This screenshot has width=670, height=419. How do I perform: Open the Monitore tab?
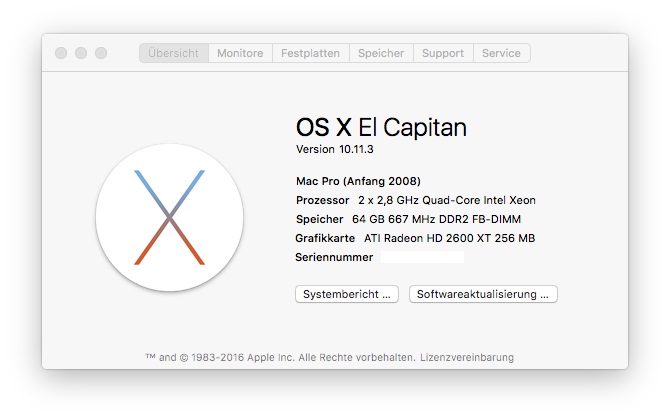point(240,53)
